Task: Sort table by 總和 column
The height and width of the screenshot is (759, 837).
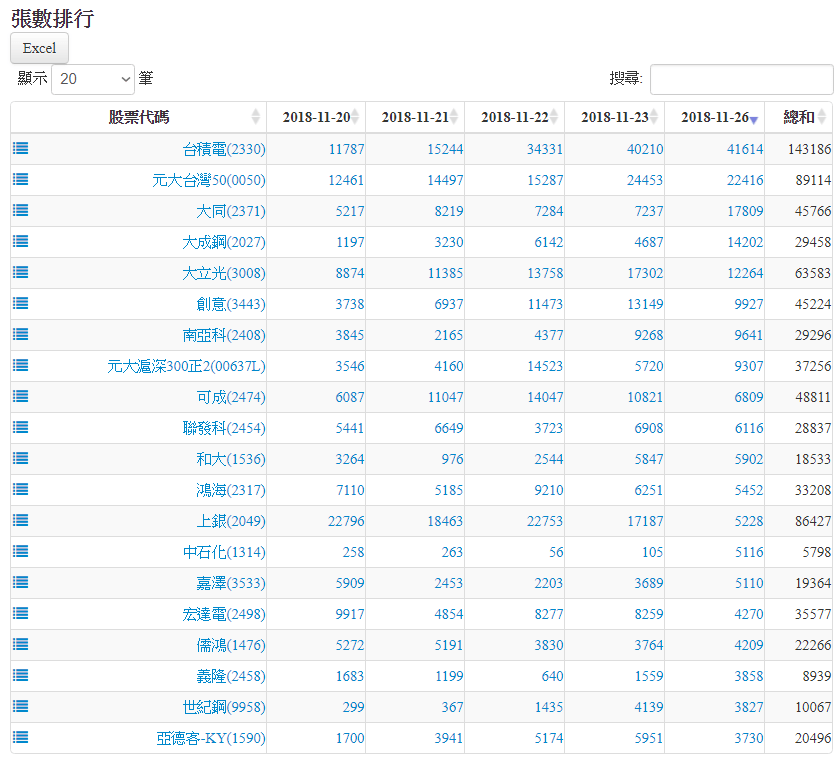Action: coord(798,117)
